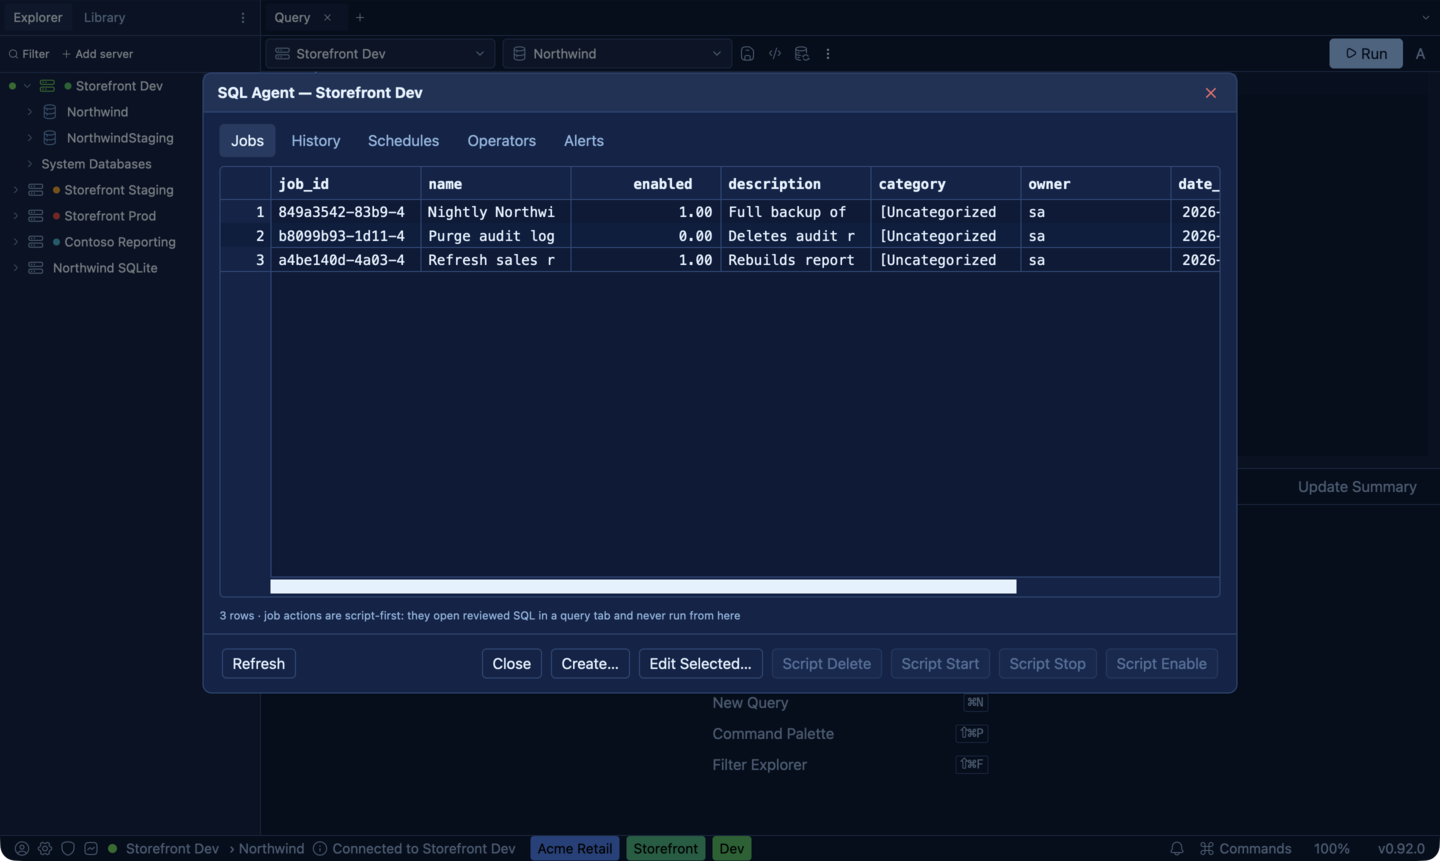
Task: Click Storefront Staging server icon
Action: [x=36, y=190]
